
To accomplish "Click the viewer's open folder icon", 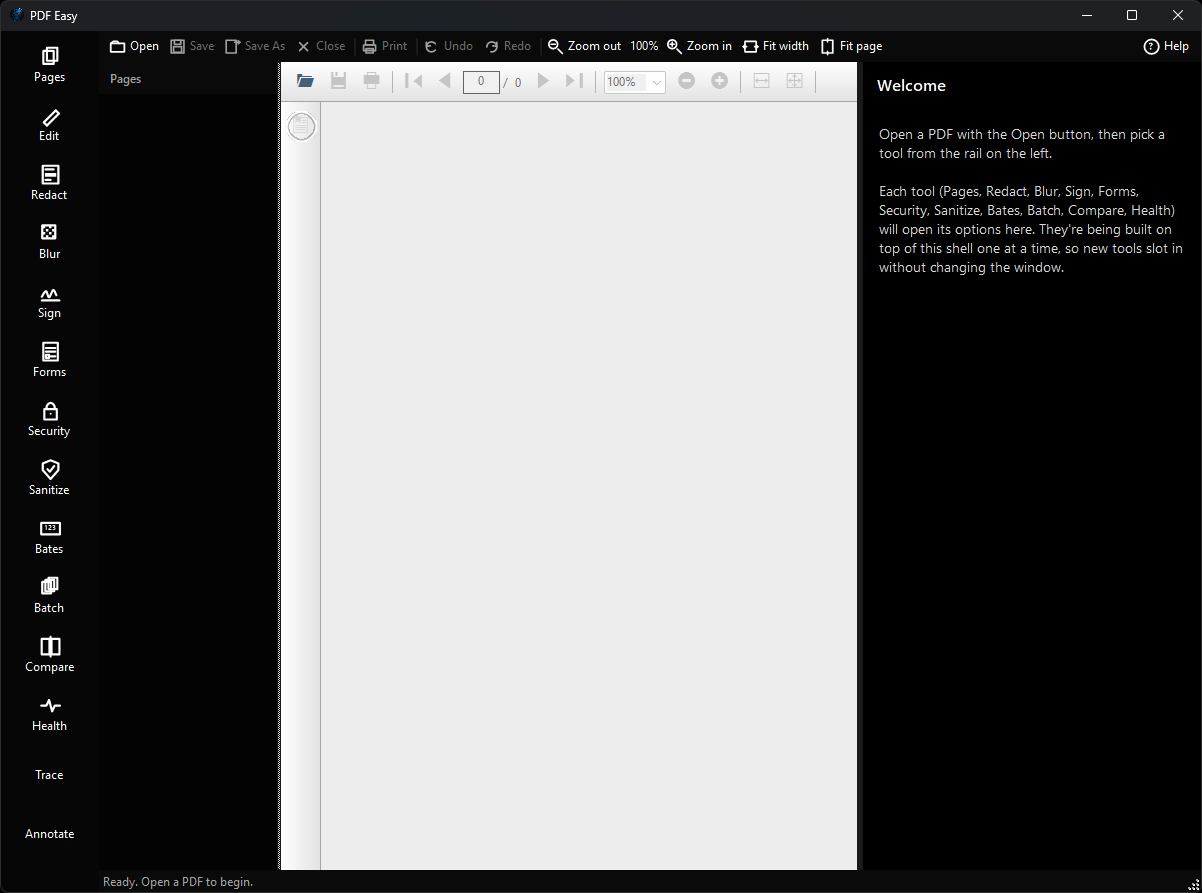I will click(x=306, y=81).
